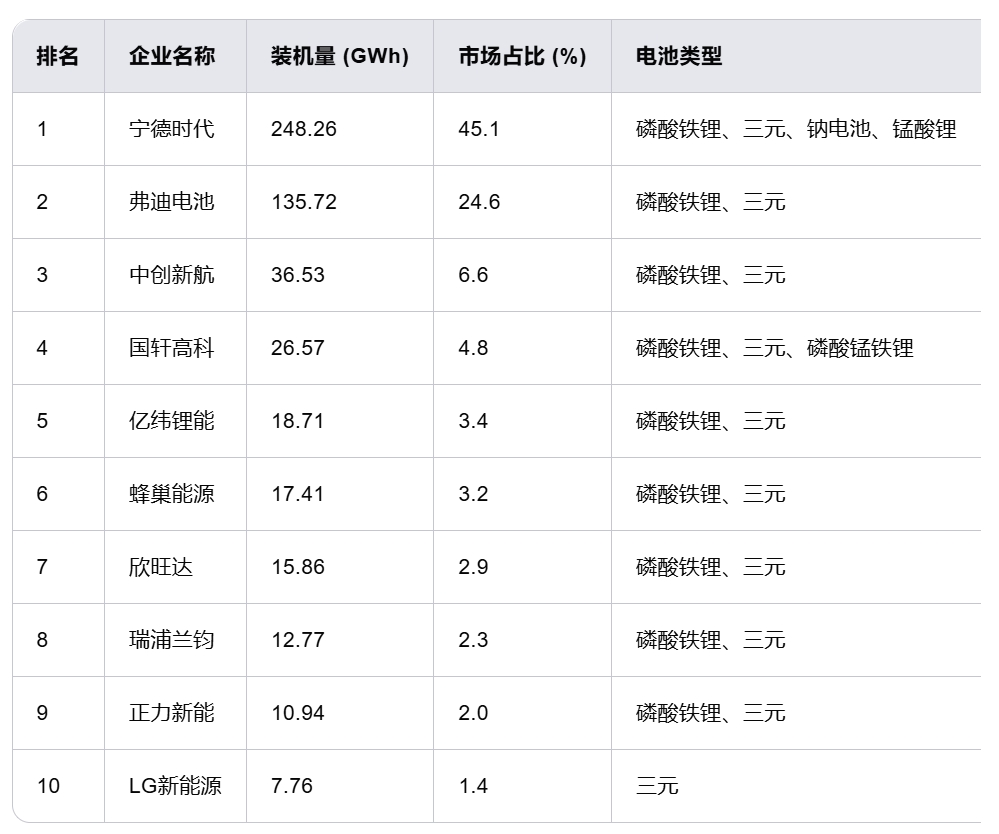Click the 企业名称 column header

coord(171,56)
